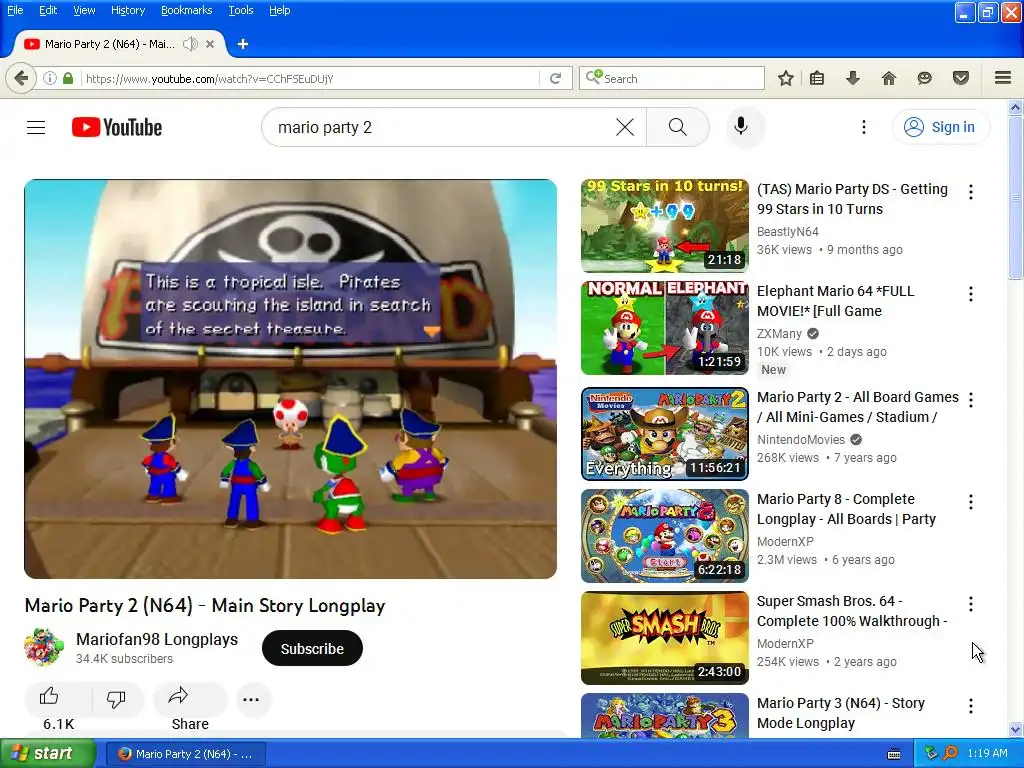This screenshot has width=1024, height=768.
Task: Open the Bookmarks menu
Action: point(187,10)
